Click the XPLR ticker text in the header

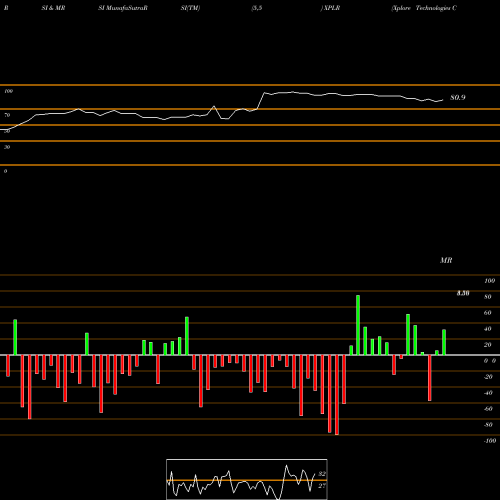[331, 8]
